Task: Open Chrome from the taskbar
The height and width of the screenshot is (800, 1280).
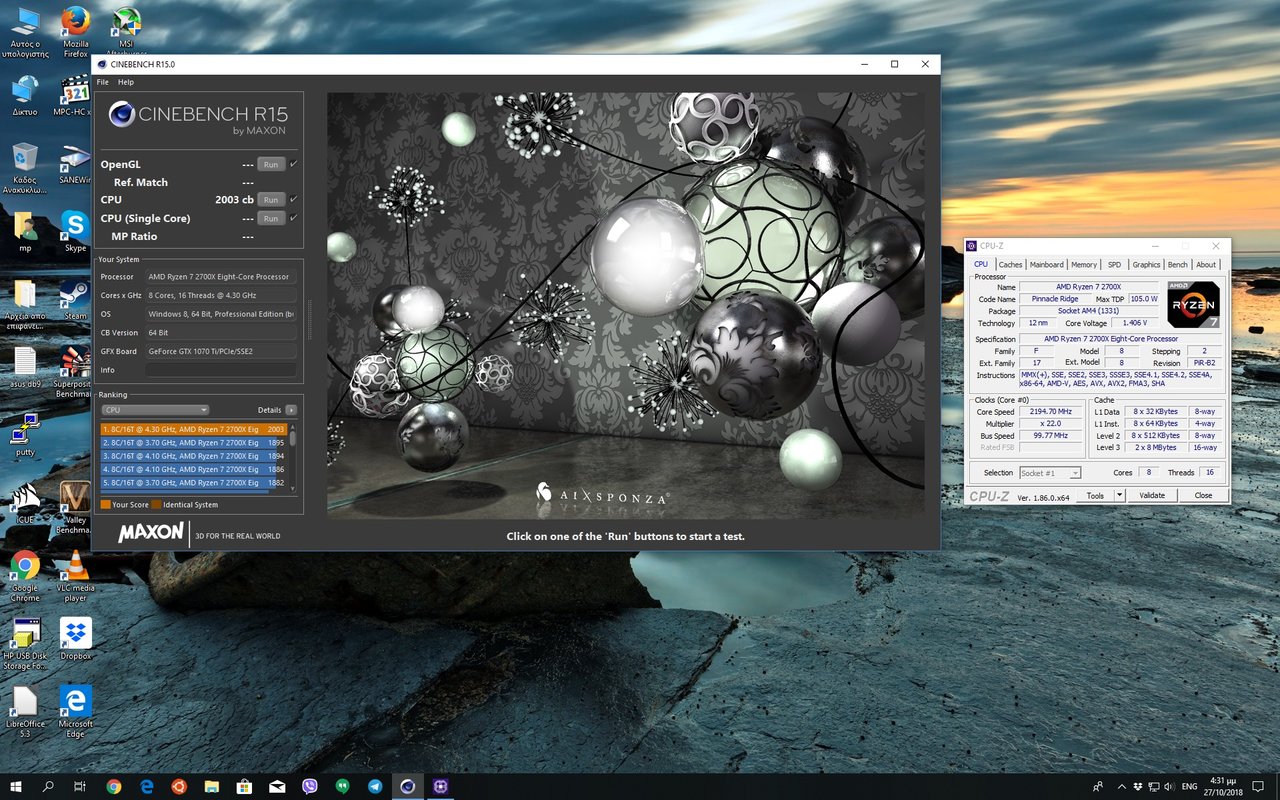Action: point(114,787)
